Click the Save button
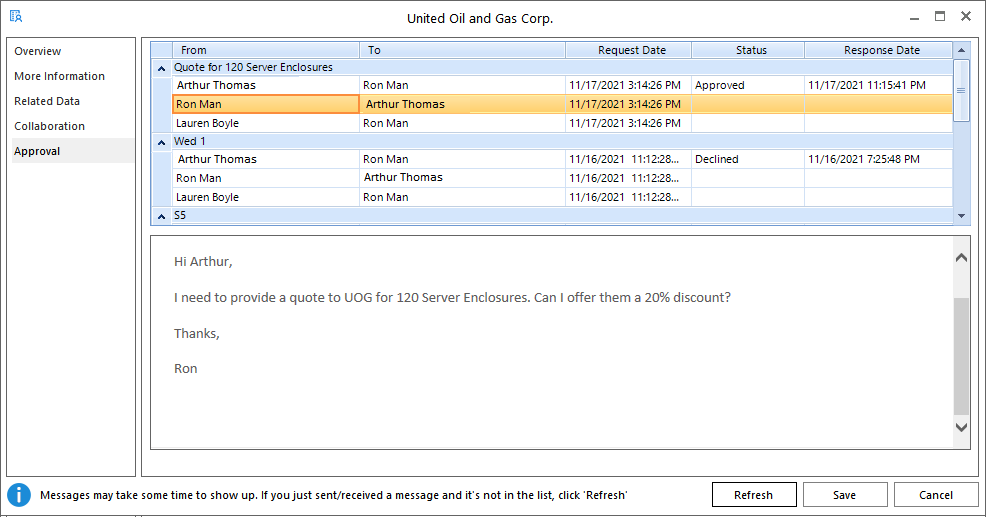The height and width of the screenshot is (518, 986). [844, 495]
